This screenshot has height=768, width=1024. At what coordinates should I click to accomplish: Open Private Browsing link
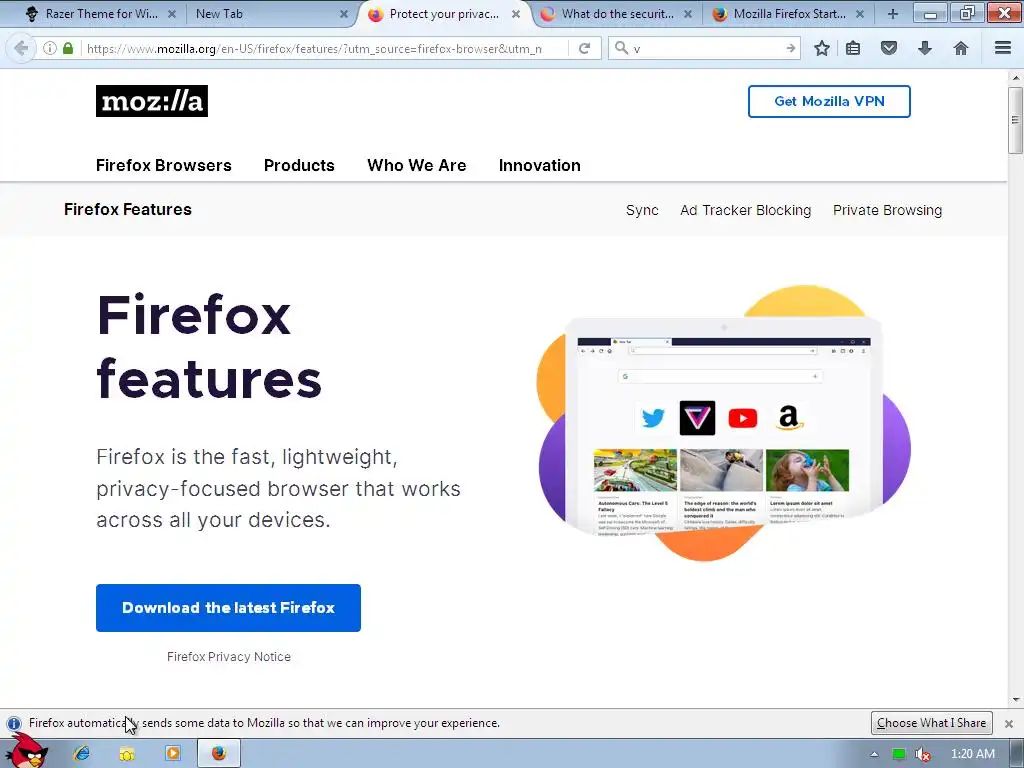[888, 210]
